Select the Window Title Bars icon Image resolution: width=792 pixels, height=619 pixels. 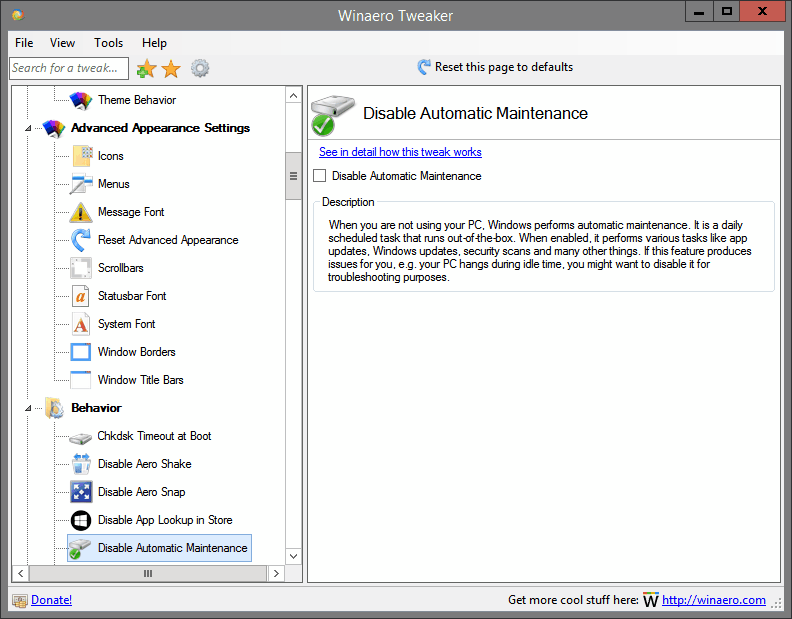point(81,380)
